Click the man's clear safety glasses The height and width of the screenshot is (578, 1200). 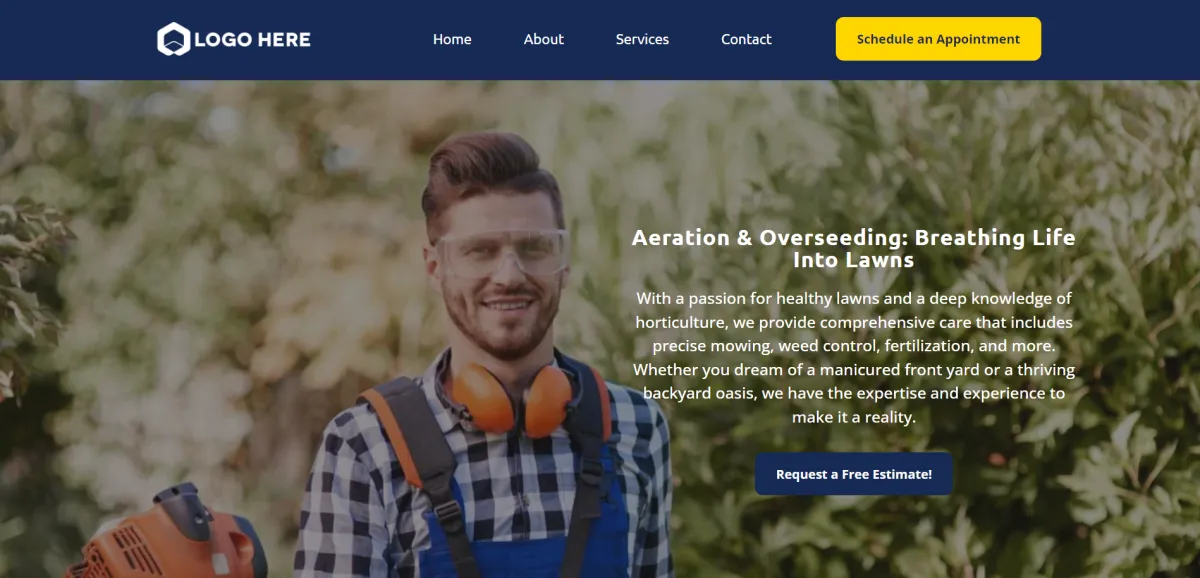point(502,253)
